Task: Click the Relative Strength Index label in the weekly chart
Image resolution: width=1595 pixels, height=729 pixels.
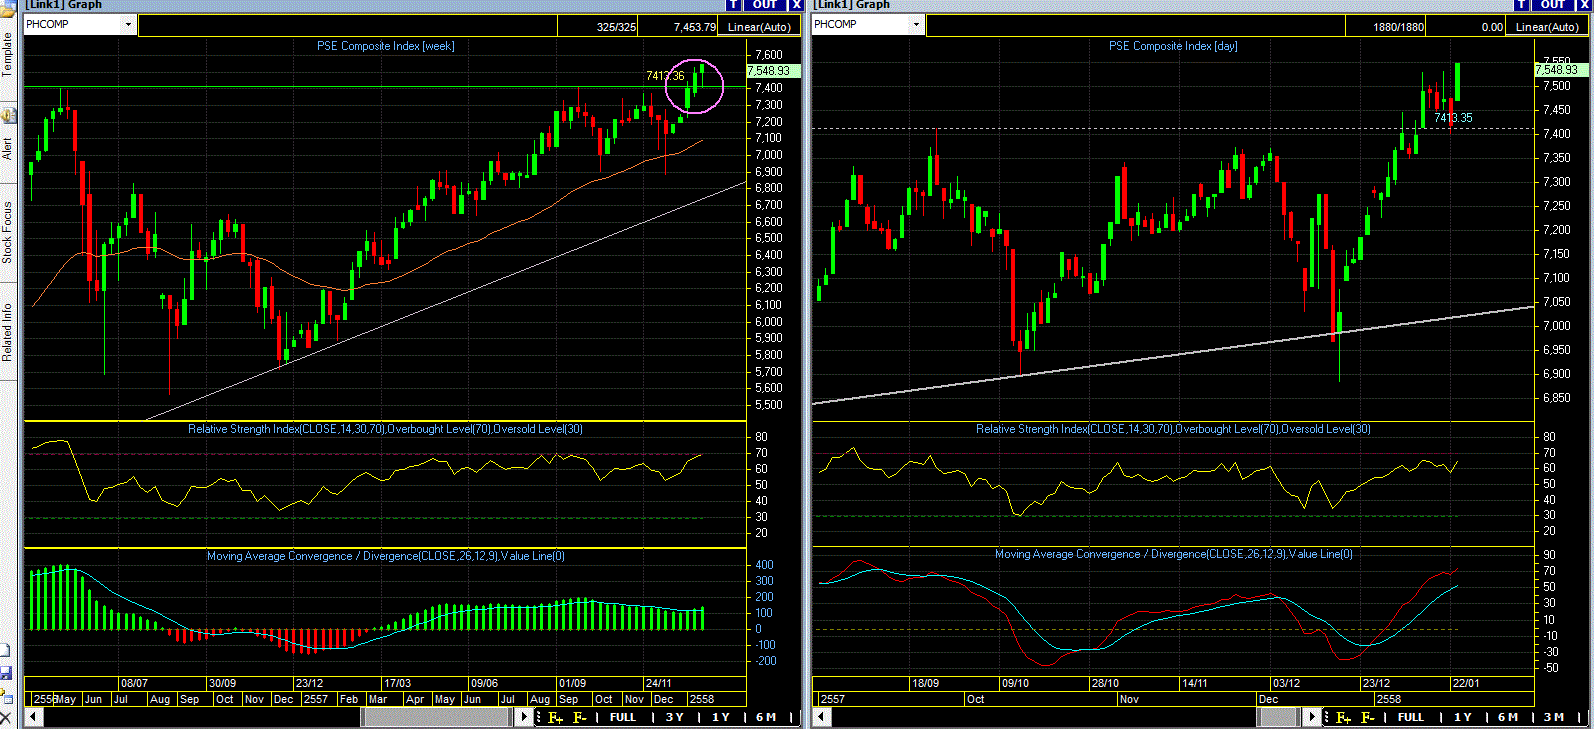Action: [x=385, y=429]
